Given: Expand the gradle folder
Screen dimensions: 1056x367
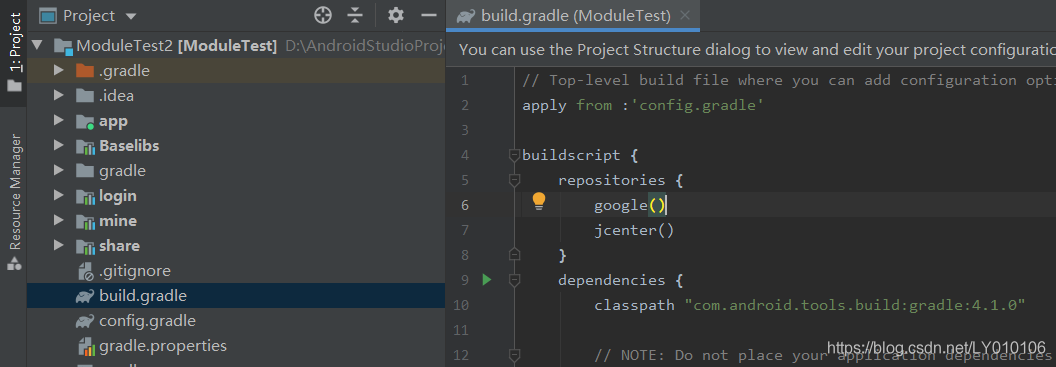Looking at the screenshot, I should [x=59, y=171].
